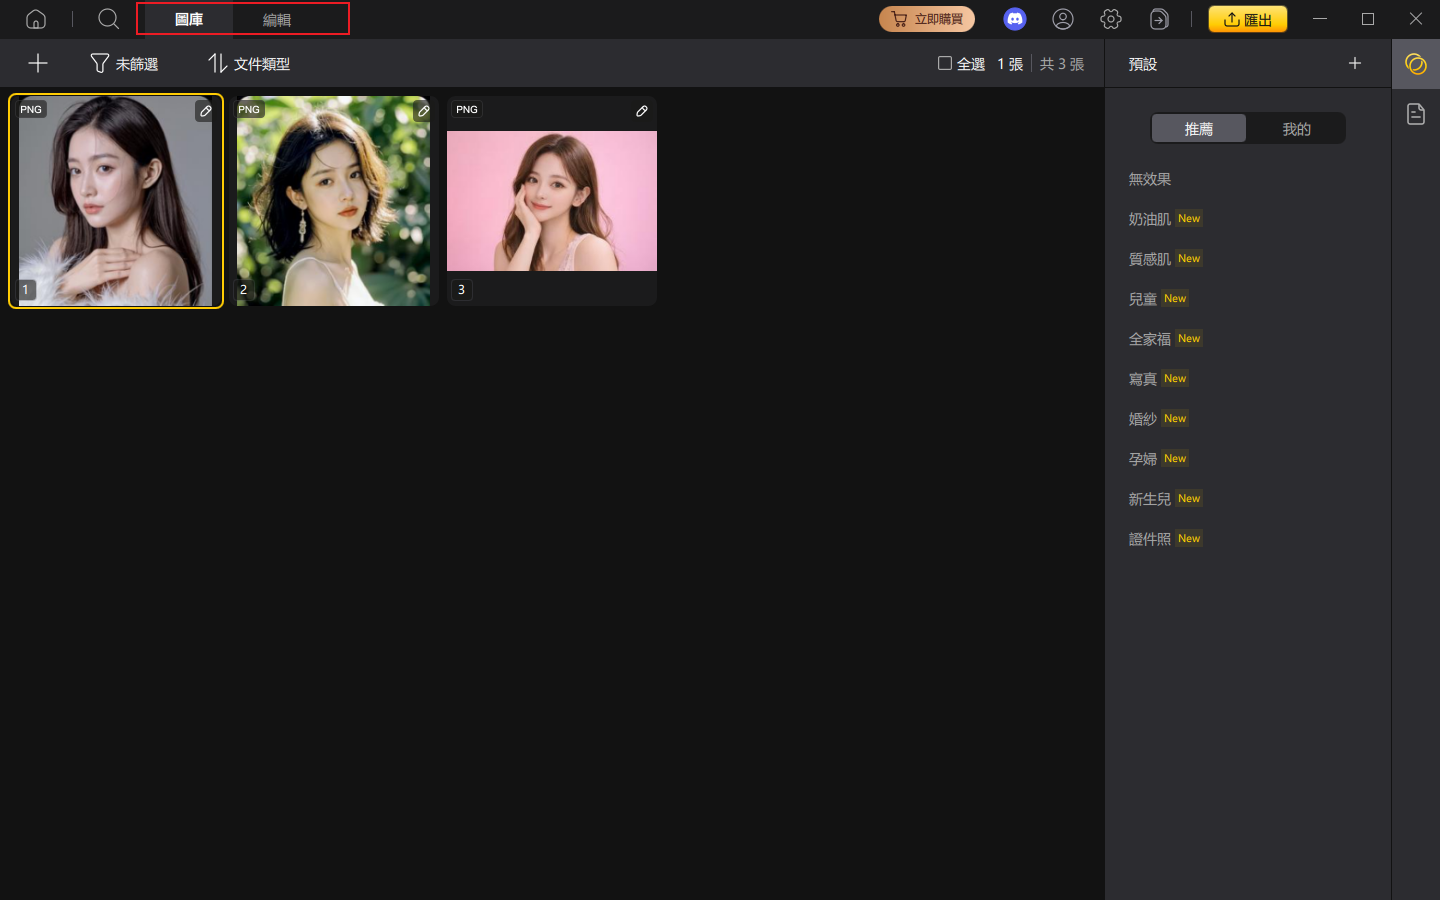Open the presets panel sidebar icon
The image size is (1440, 900).
[1415, 64]
